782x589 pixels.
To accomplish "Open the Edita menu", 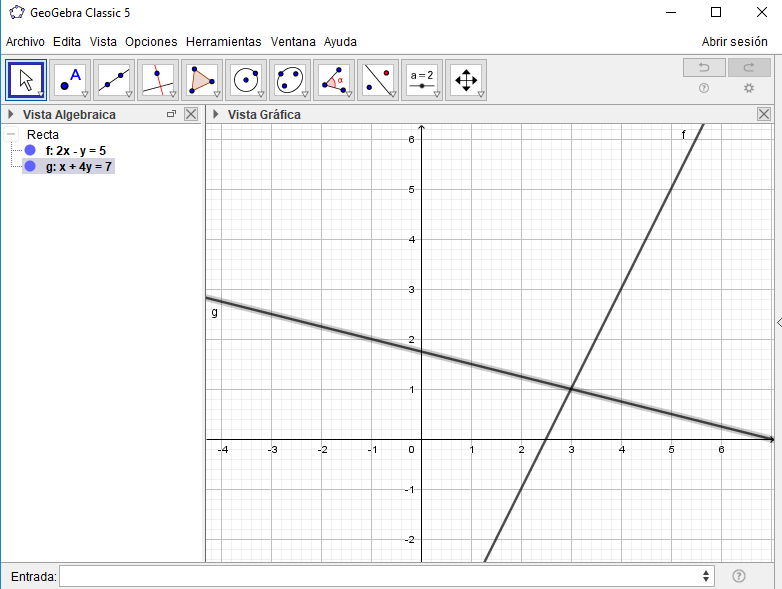I will coord(67,42).
